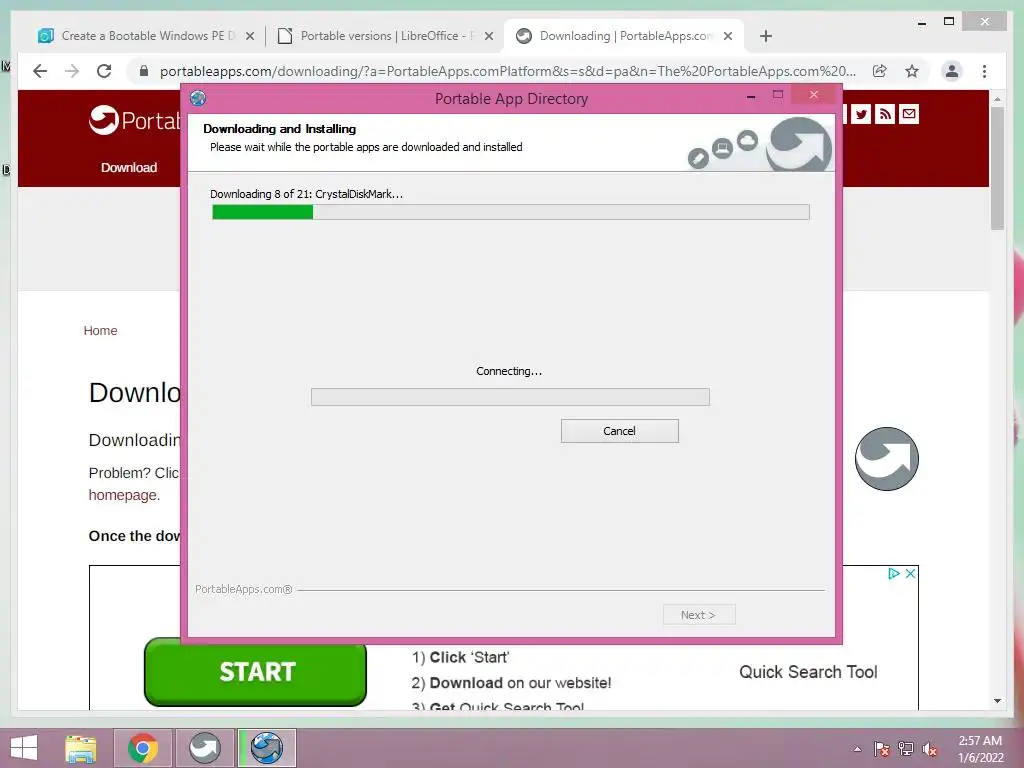The width and height of the screenshot is (1024, 768).
Task: Cancel the CrystalDiskMark download
Action: coord(619,431)
